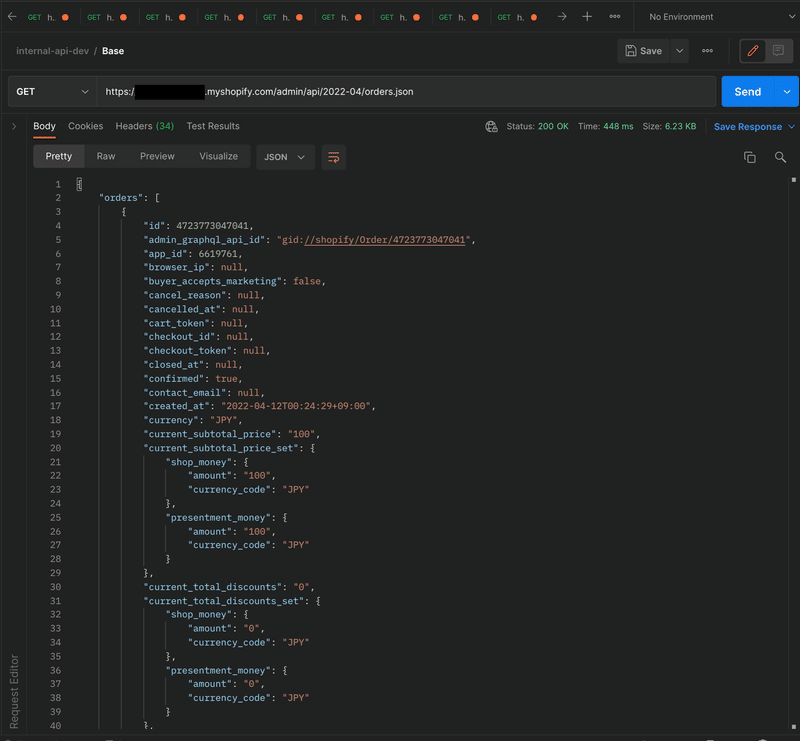Click the "app_id" value 6619761
The height and width of the screenshot is (741, 800).
click(218, 254)
